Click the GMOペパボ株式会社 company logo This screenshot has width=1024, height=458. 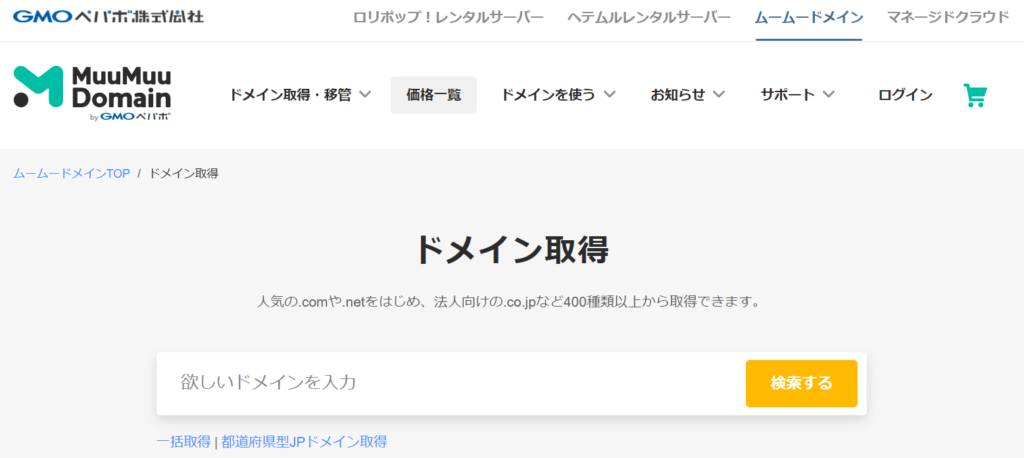108,17
